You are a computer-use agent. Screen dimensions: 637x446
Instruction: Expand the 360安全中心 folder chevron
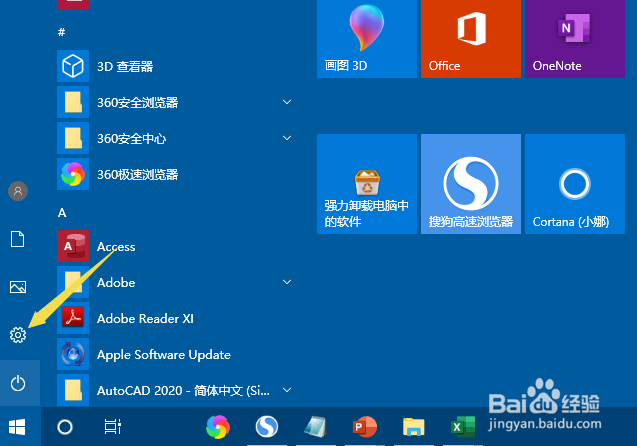pyautogui.click(x=287, y=138)
